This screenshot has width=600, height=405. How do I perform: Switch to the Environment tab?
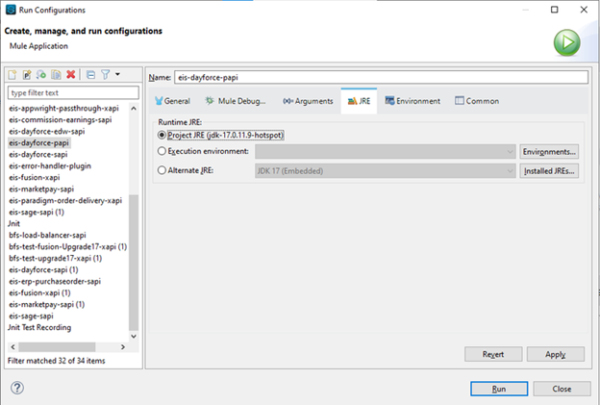click(x=411, y=101)
